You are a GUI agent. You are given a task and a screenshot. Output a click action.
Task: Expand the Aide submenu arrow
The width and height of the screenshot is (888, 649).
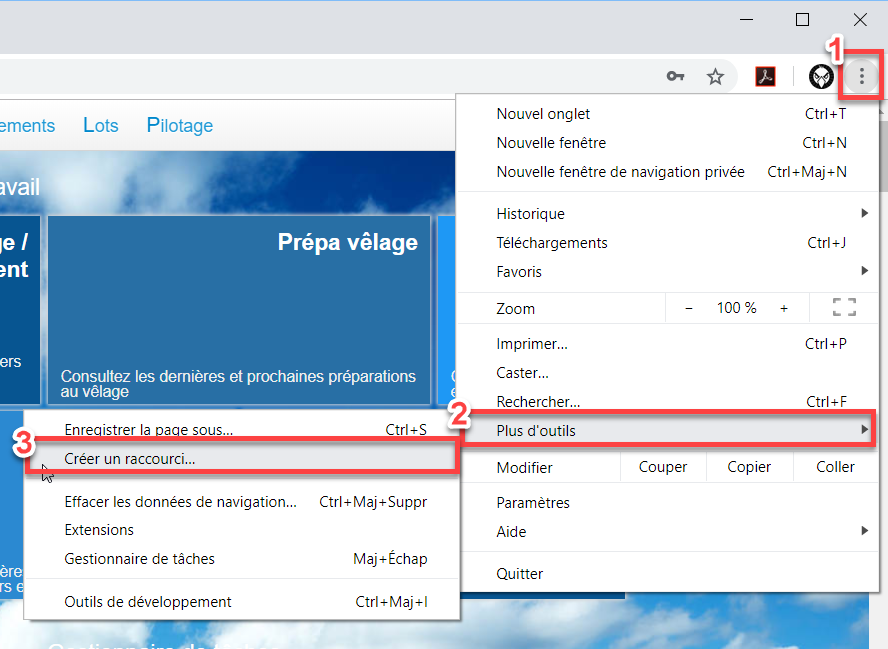(x=864, y=531)
